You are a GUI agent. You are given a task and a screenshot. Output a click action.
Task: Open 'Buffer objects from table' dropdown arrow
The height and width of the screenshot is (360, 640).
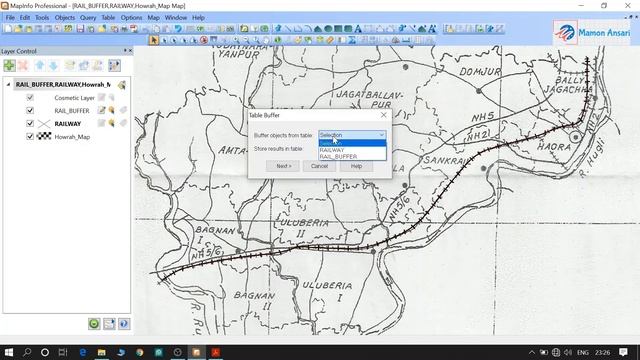pos(382,135)
